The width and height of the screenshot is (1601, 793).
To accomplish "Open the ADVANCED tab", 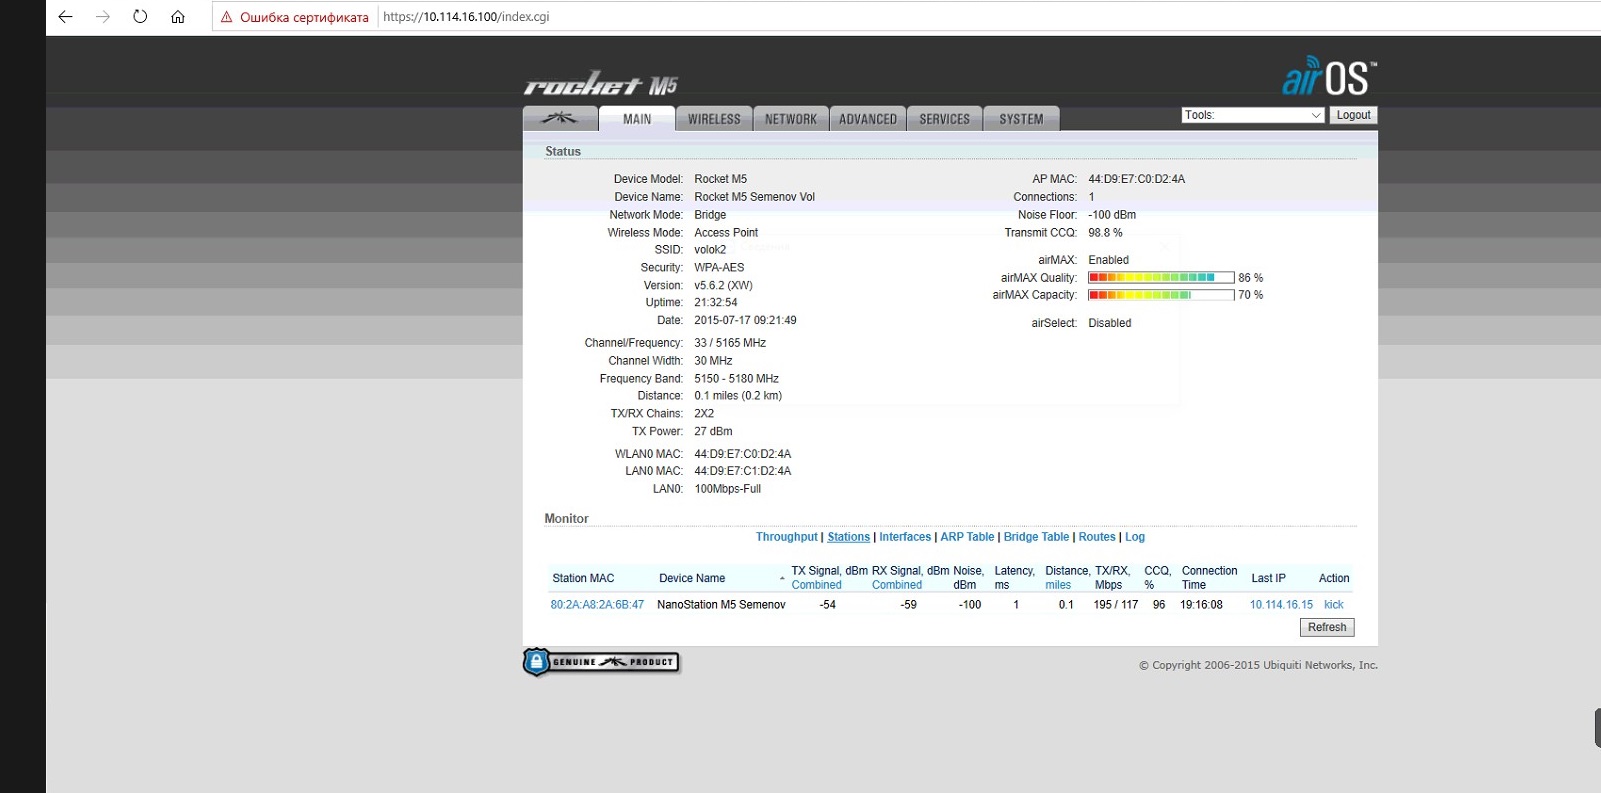I will click(868, 118).
